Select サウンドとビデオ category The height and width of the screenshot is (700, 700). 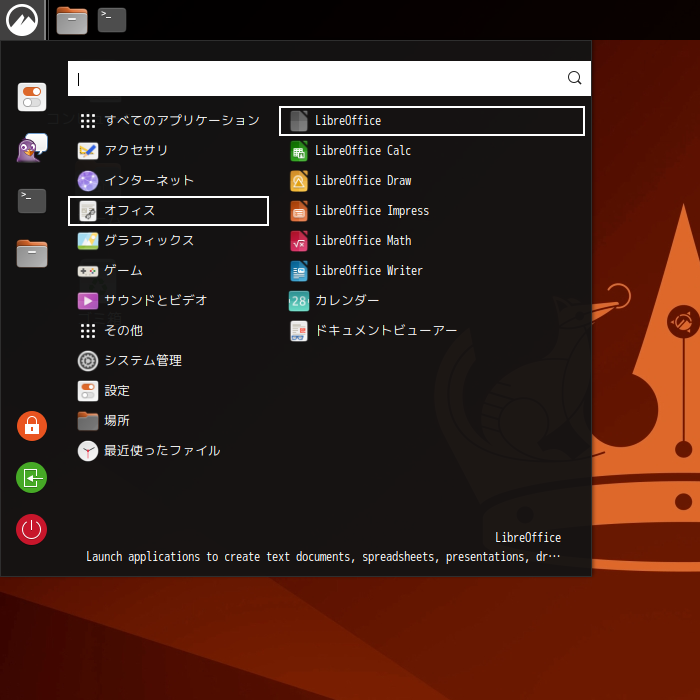click(x=168, y=300)
